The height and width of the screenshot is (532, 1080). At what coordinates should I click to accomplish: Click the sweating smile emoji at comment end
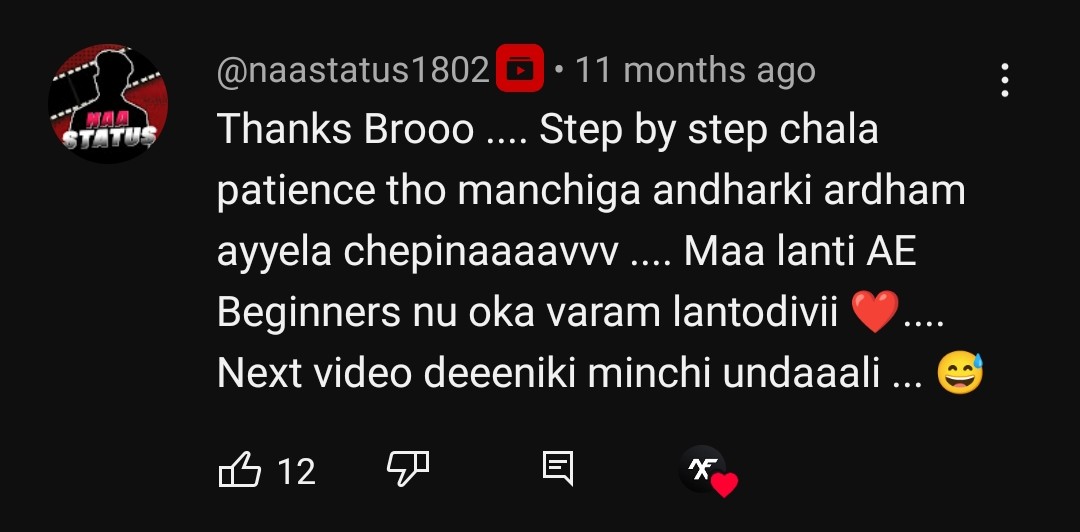(x=960, y=373)
